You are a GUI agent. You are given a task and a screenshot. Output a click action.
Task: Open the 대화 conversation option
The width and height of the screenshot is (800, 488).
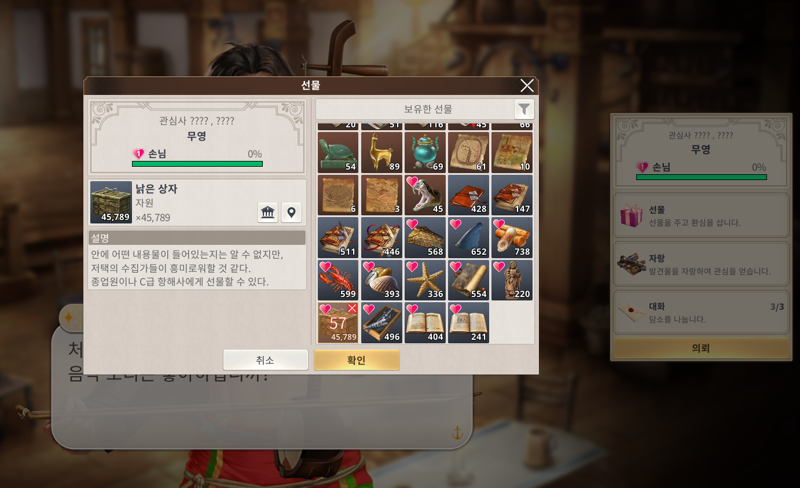[x=701, y=312]
